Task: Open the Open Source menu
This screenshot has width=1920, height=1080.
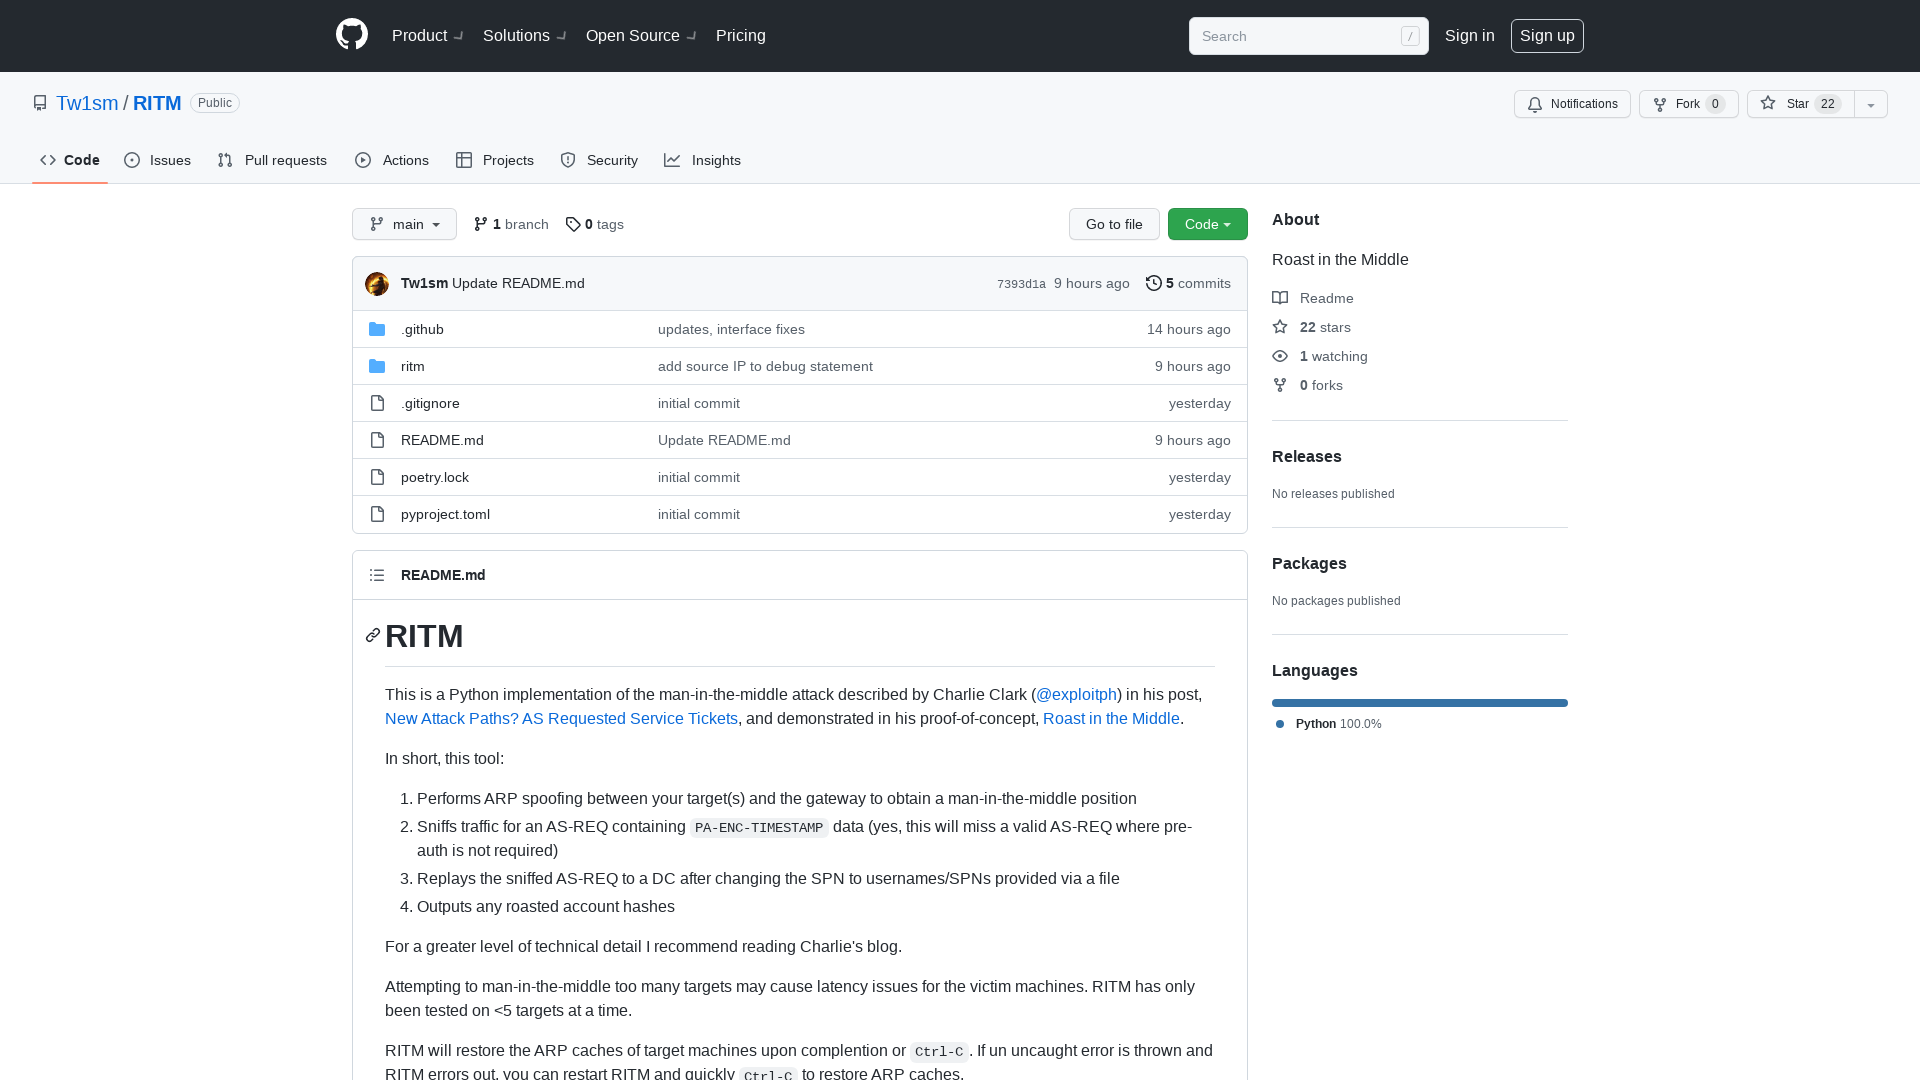Action: pyautogui.click(x=639, y=35)
